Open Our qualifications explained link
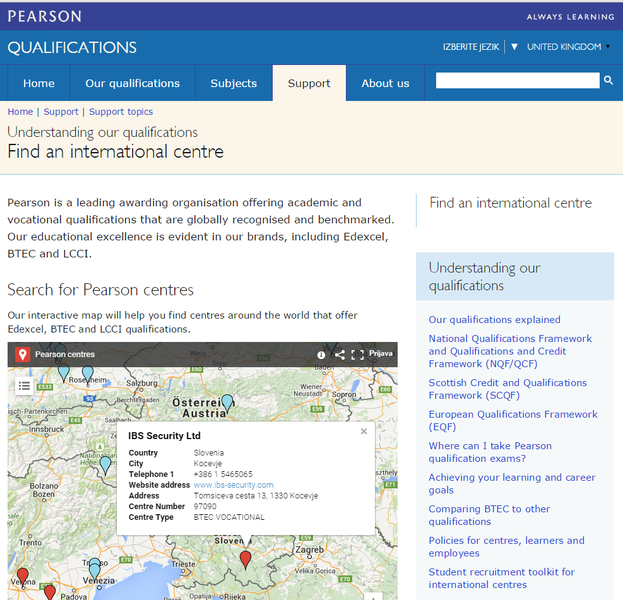Screen dimensions: 623x600 pyautogui.click(x=494, y=319)
